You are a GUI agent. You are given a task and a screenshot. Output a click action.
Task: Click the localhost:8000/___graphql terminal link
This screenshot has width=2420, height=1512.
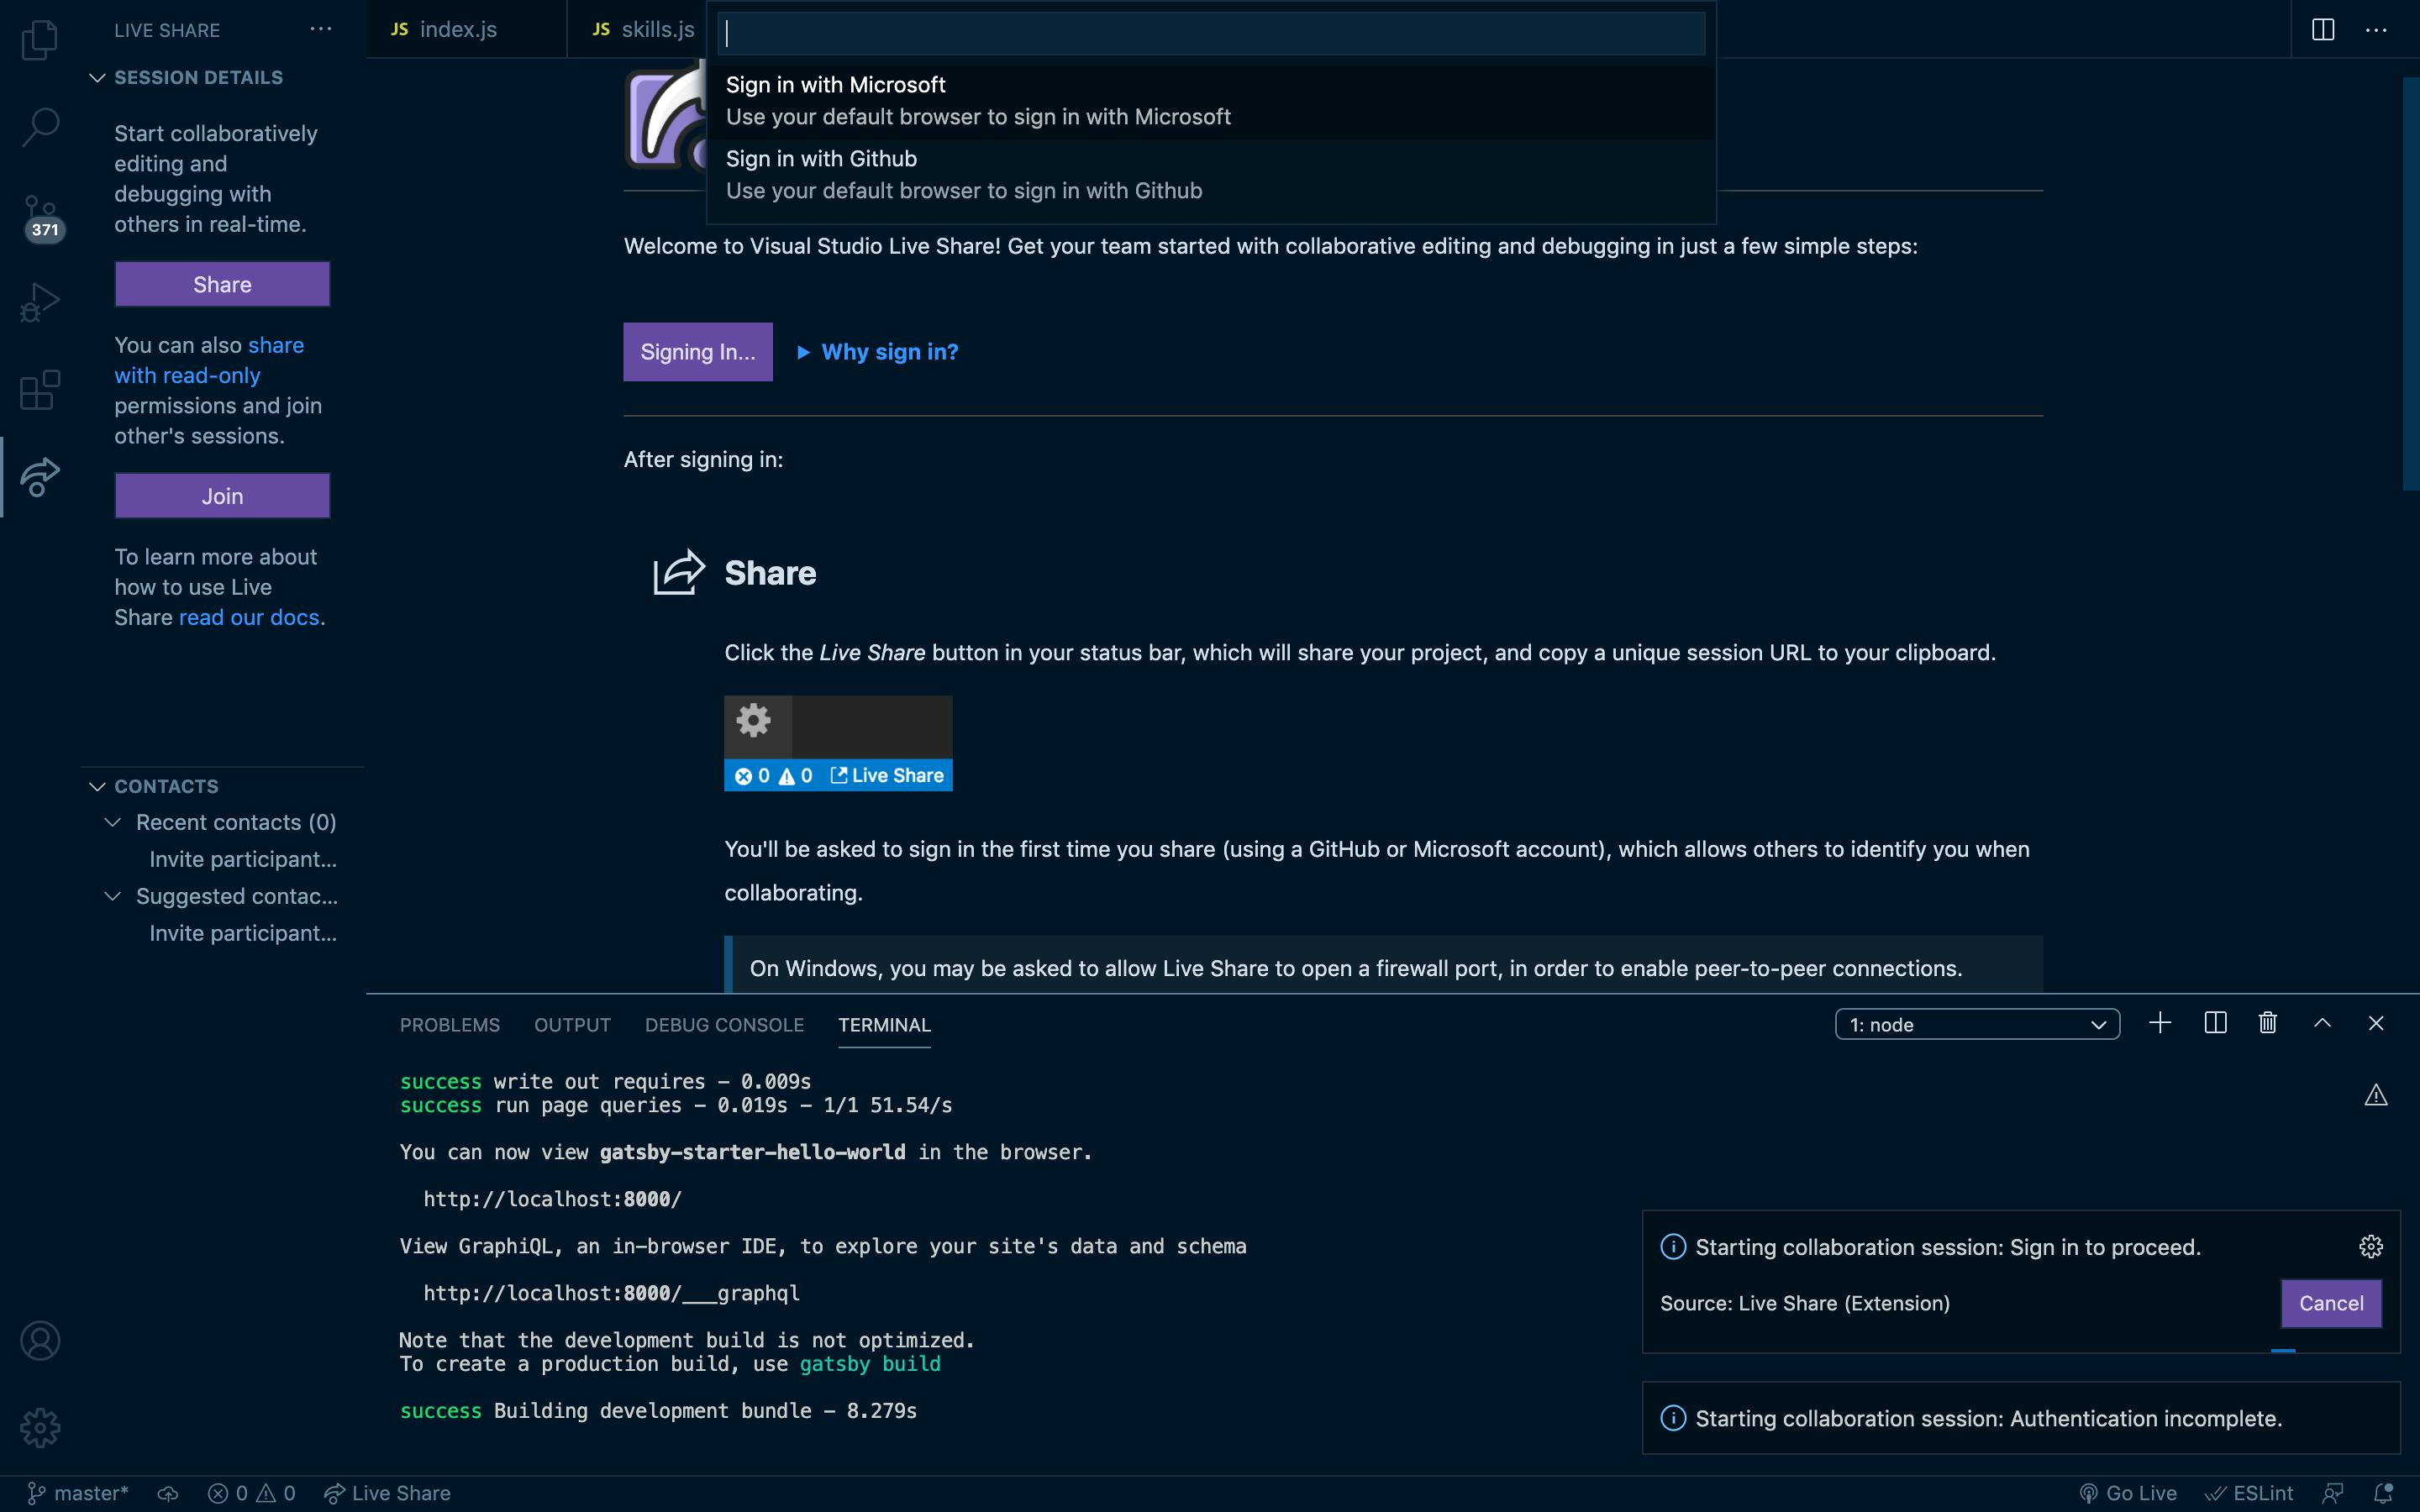(611, 1293)
